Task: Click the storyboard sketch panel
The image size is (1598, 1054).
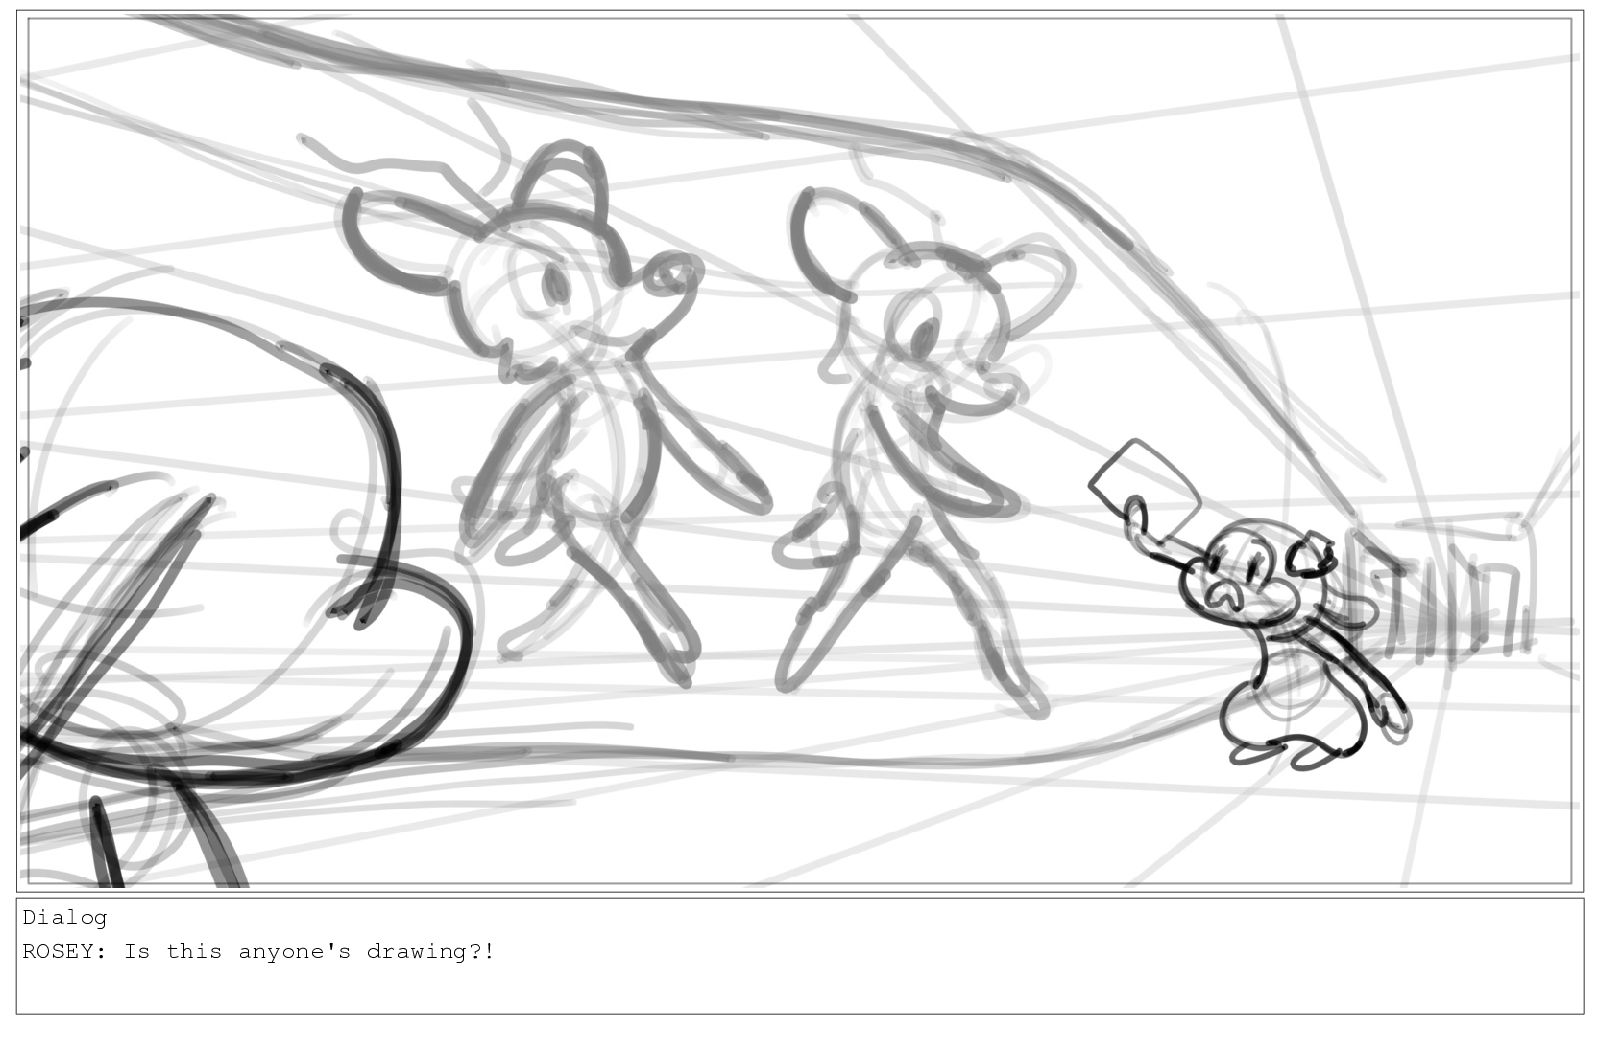Action: 799,451
